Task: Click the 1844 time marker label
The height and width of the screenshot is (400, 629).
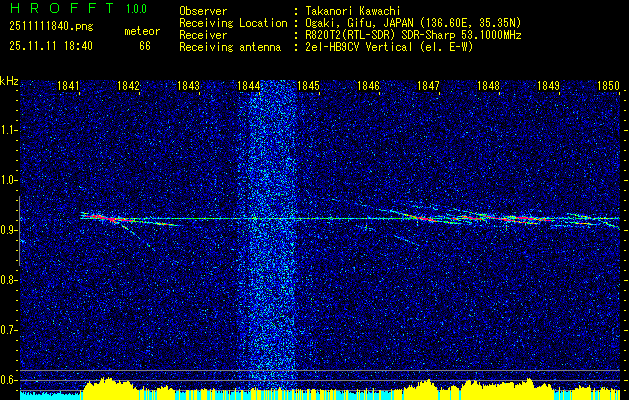Action: pyautogui.click(x=249, y=85)
